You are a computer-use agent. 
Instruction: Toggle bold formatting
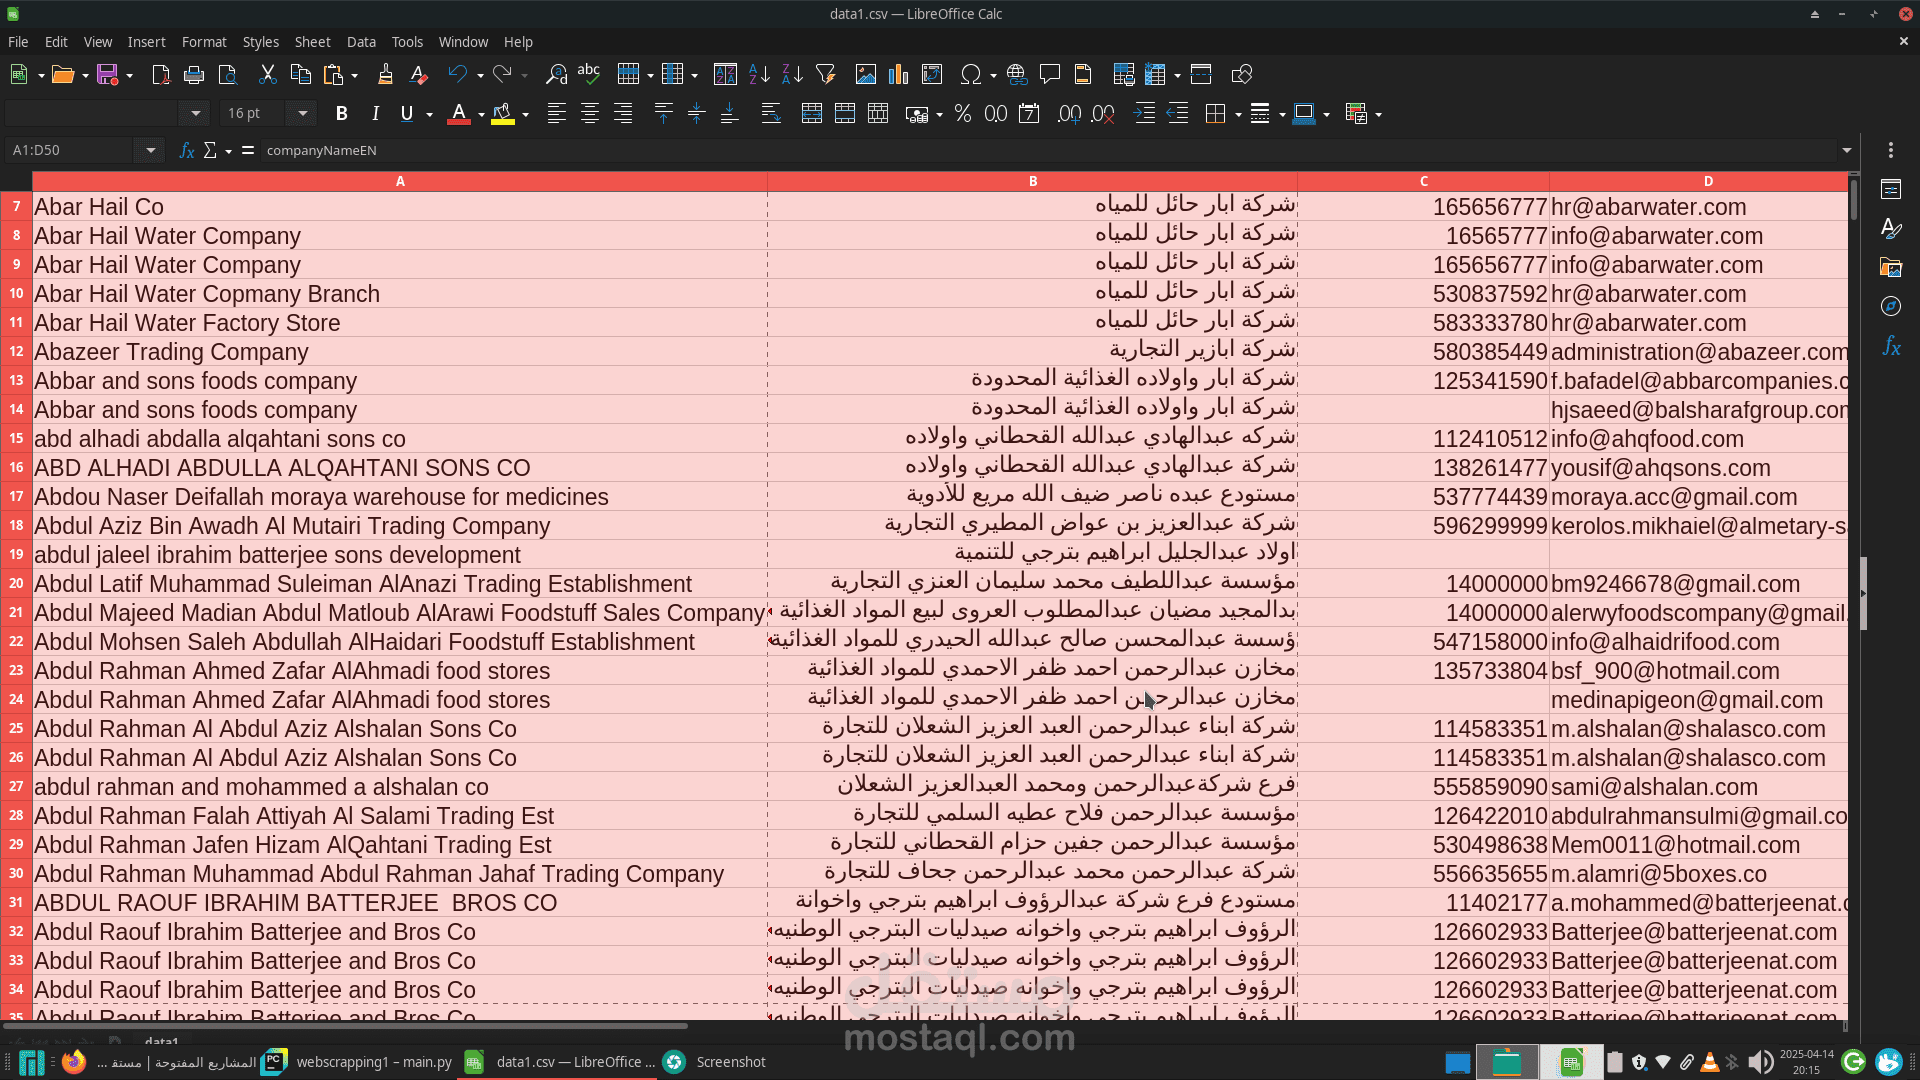click(x=342, y=114)
